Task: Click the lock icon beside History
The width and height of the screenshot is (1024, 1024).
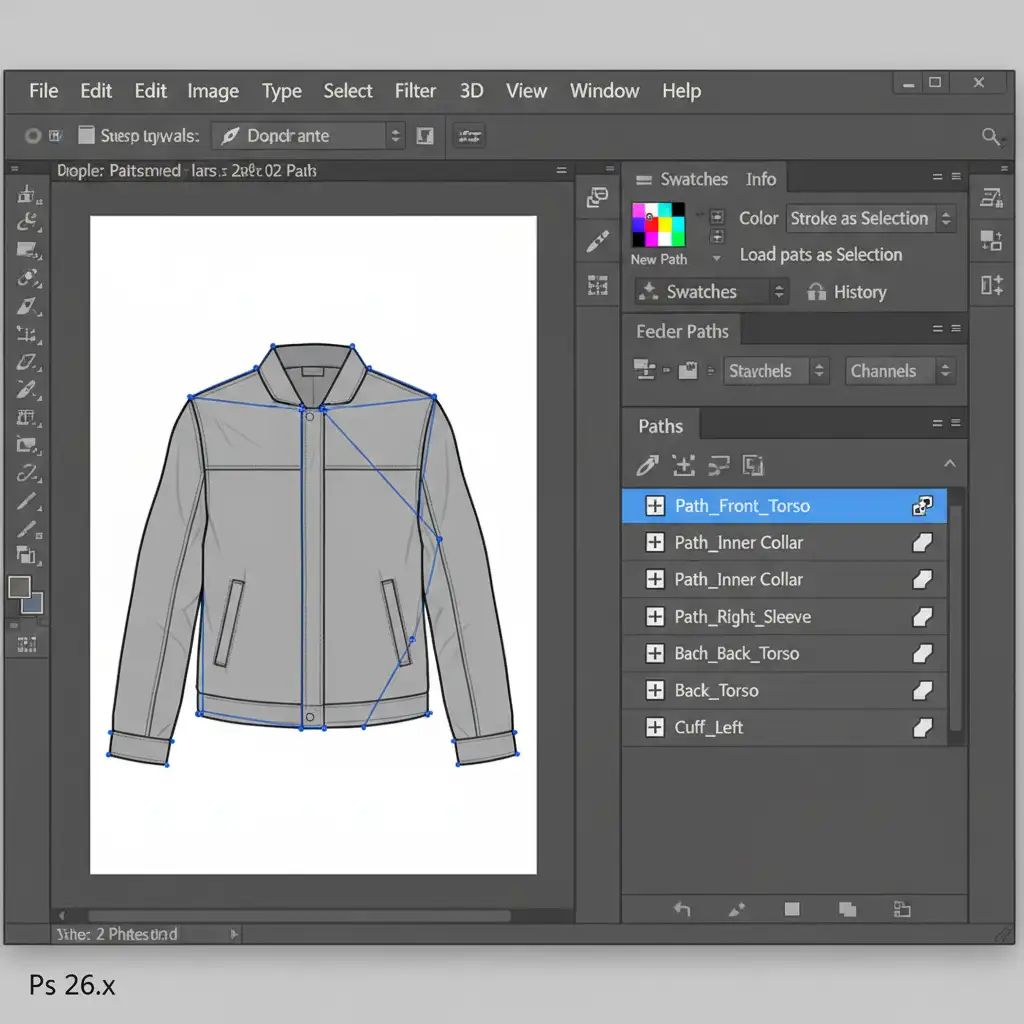Action: pyautogui.click(x=817, y=292)
